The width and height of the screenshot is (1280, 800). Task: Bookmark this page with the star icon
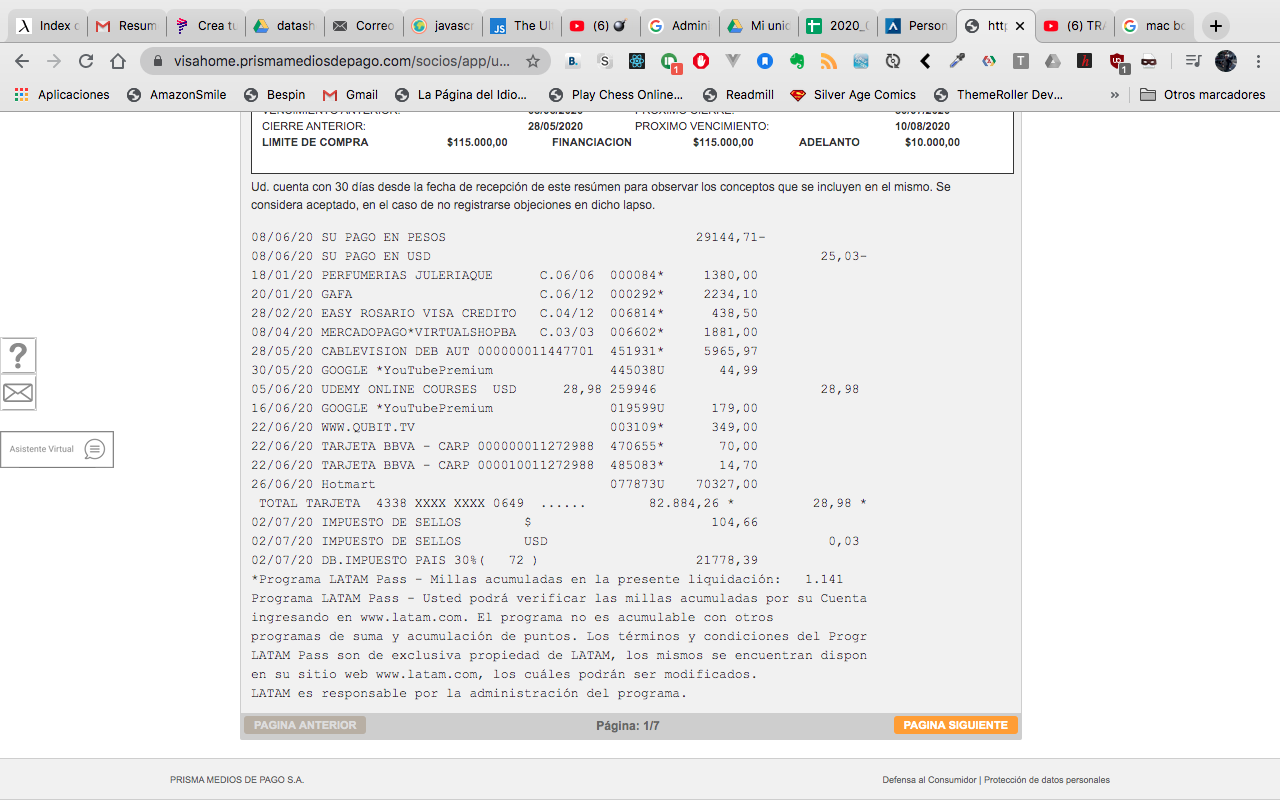click(533, 61)
